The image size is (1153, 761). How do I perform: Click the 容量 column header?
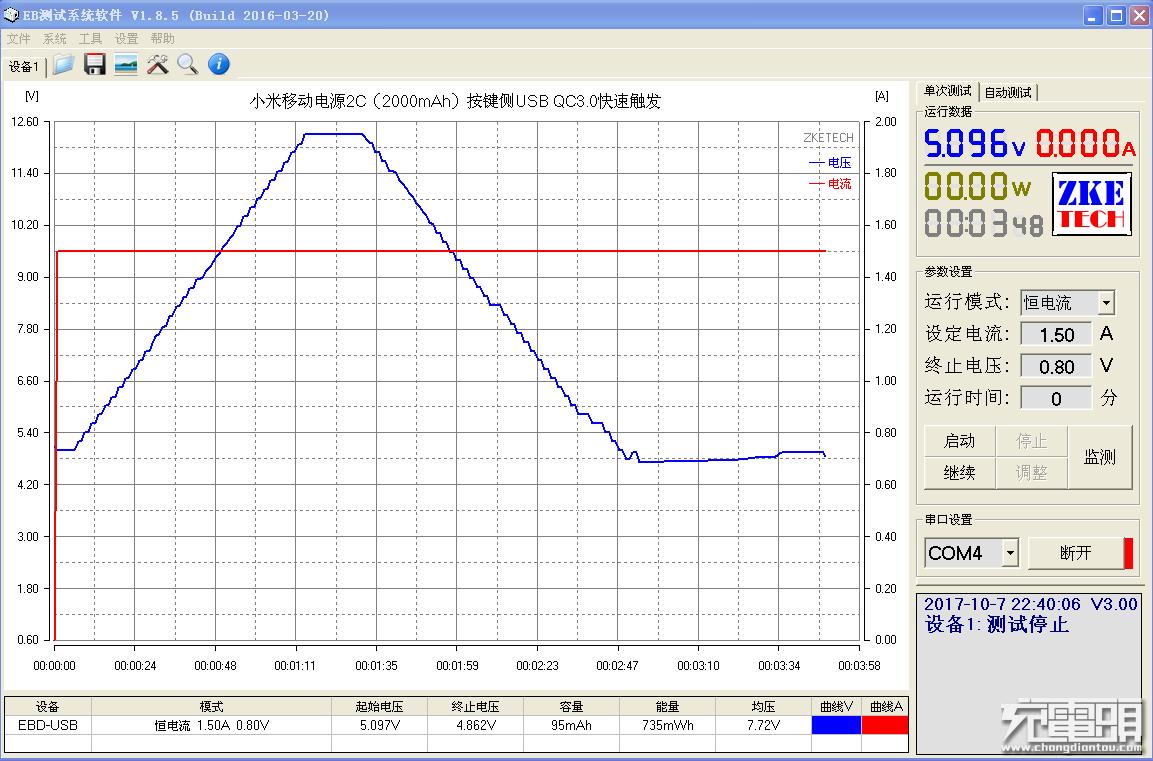[x=571, y=707]
